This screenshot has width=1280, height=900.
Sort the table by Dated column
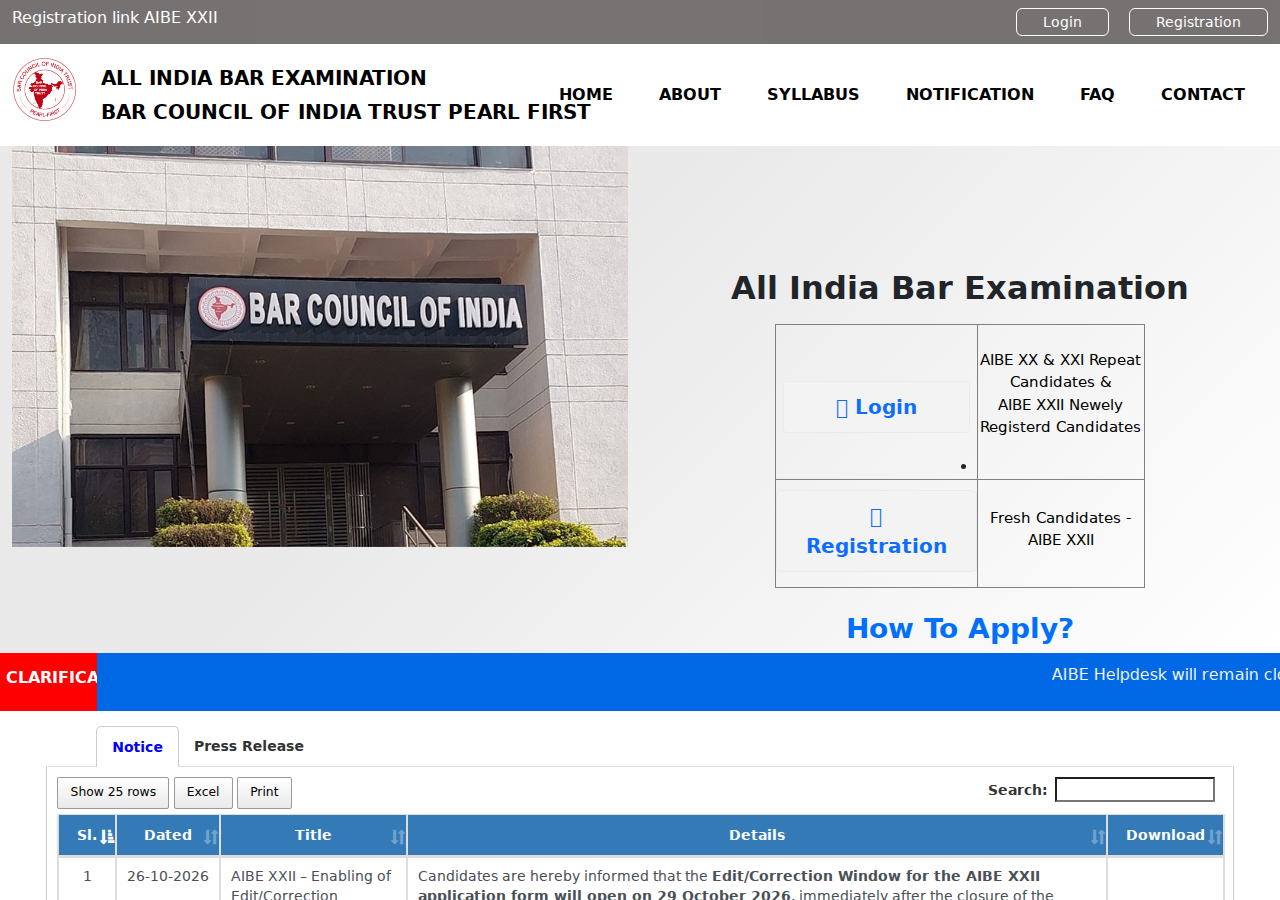[x=168, y=836]
